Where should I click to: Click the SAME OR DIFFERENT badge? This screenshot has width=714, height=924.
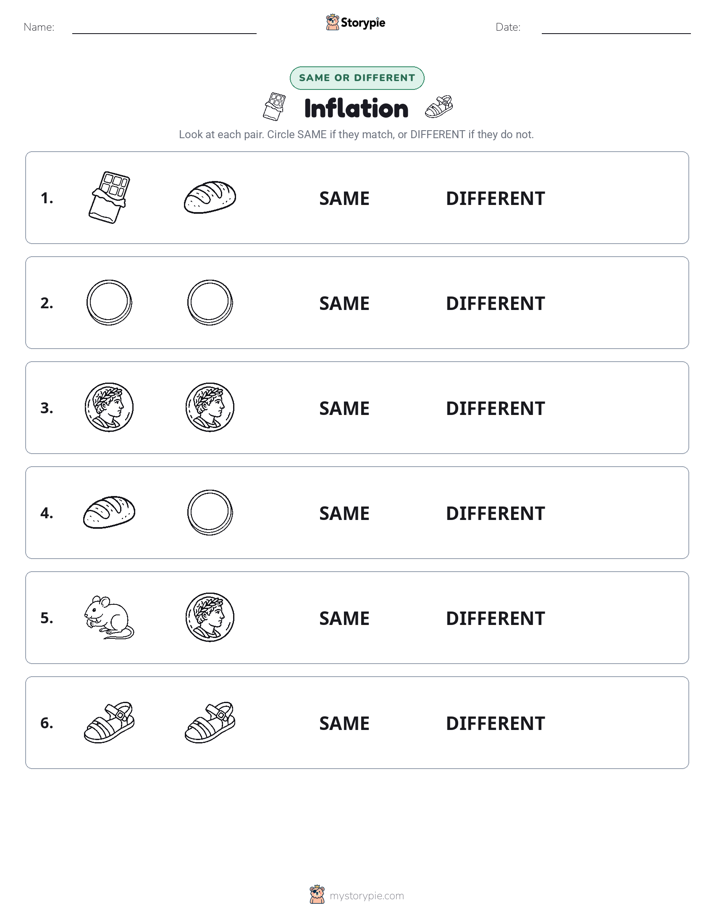coord(357,78)
